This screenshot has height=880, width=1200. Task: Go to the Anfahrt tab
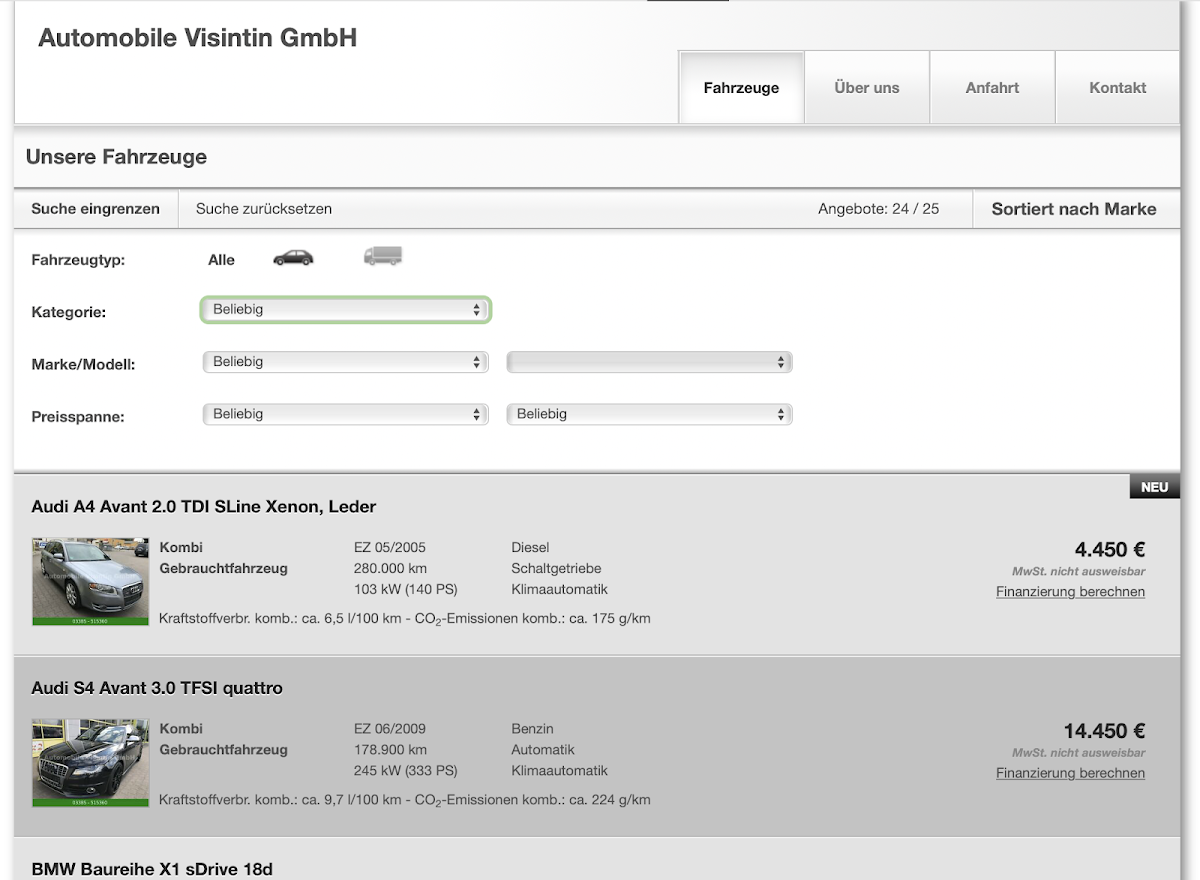992,88
